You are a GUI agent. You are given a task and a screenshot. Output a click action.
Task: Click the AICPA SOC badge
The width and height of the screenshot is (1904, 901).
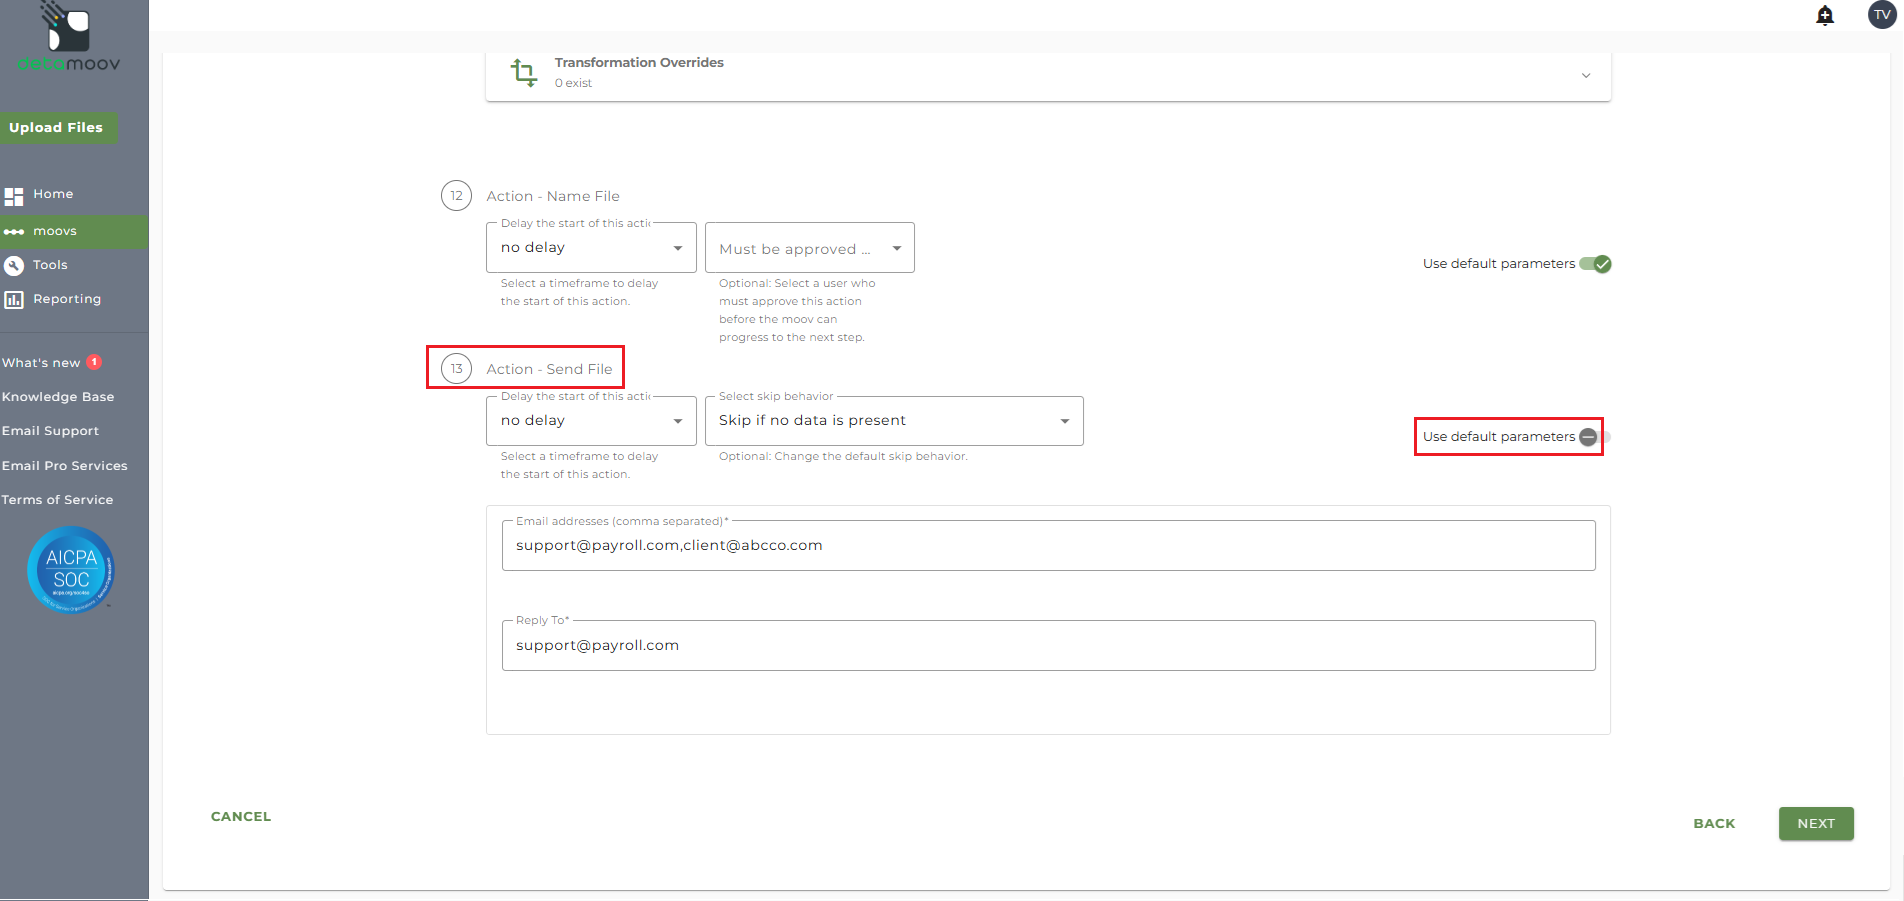(x=71, y=570)
